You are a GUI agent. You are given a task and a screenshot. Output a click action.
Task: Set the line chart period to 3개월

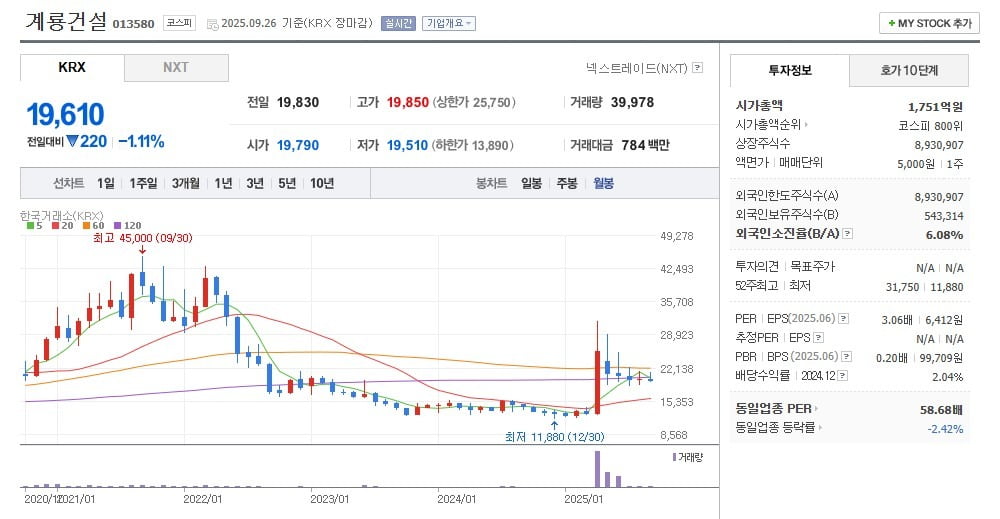(187, 183)
